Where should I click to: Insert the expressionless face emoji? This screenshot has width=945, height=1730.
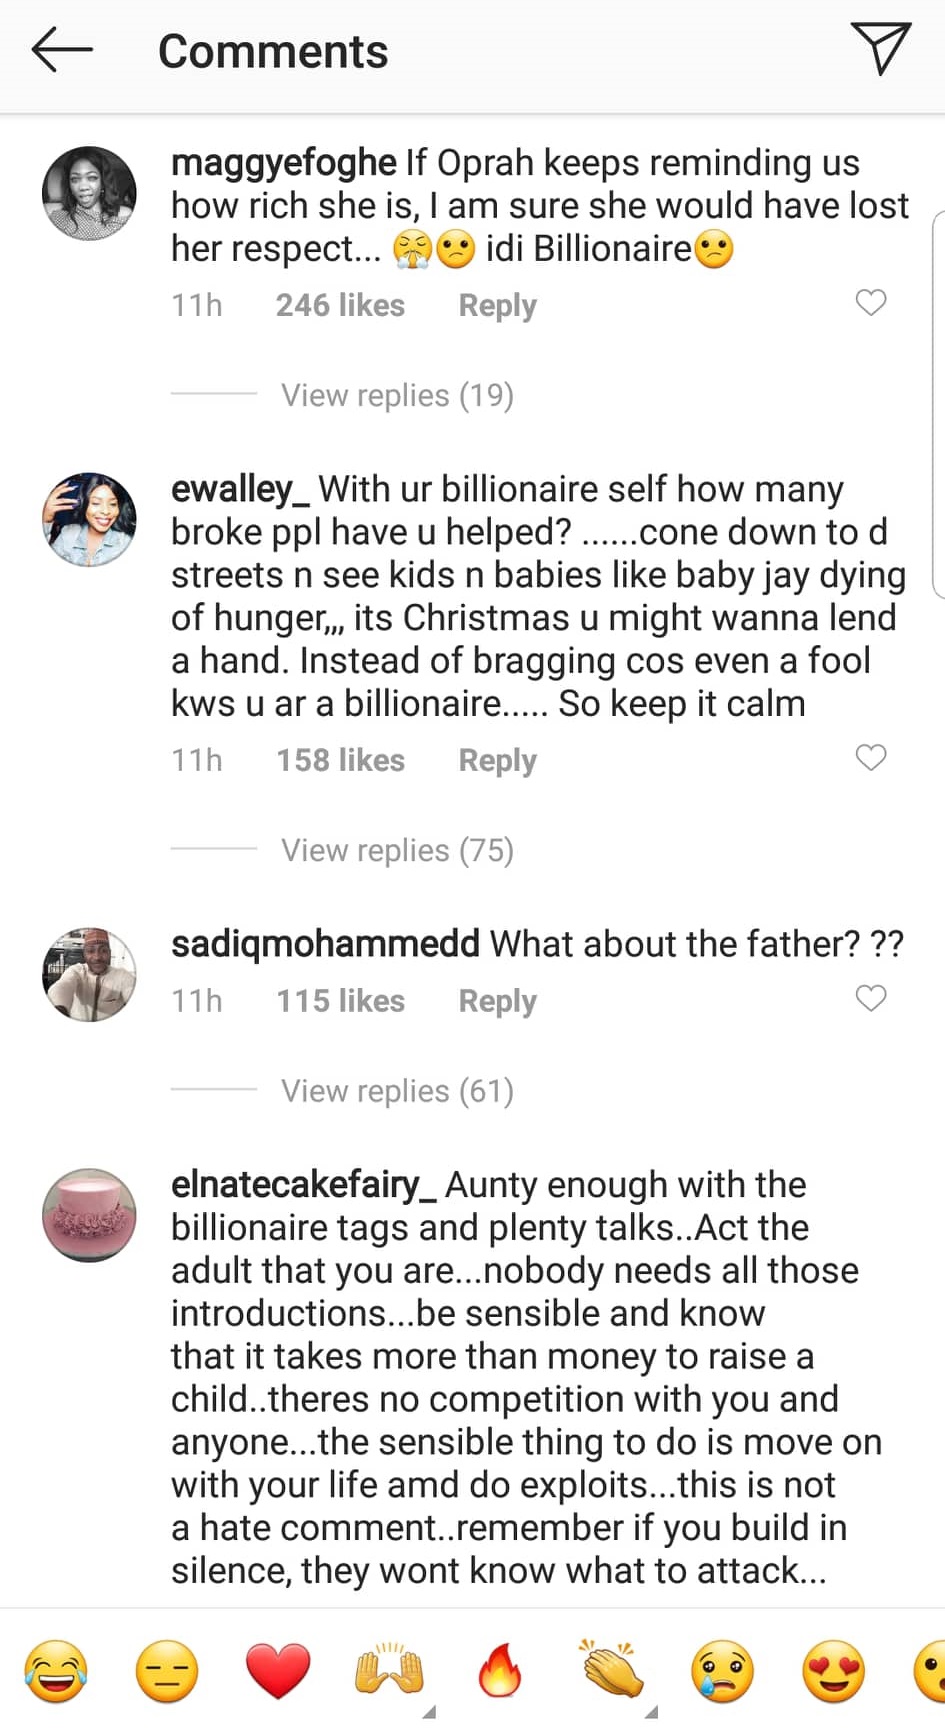167,1671
